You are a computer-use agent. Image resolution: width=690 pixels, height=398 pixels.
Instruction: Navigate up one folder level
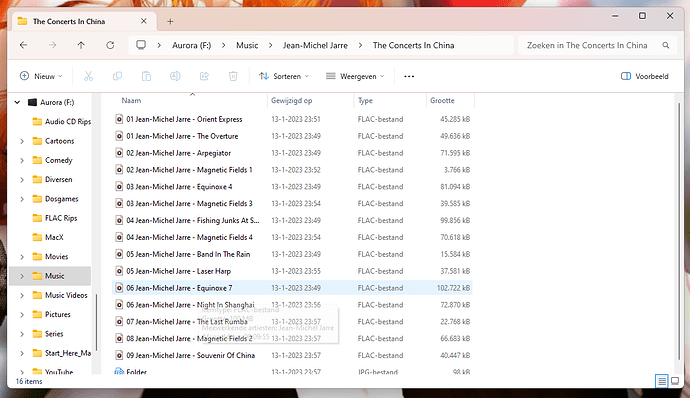[x=81, y=45]
